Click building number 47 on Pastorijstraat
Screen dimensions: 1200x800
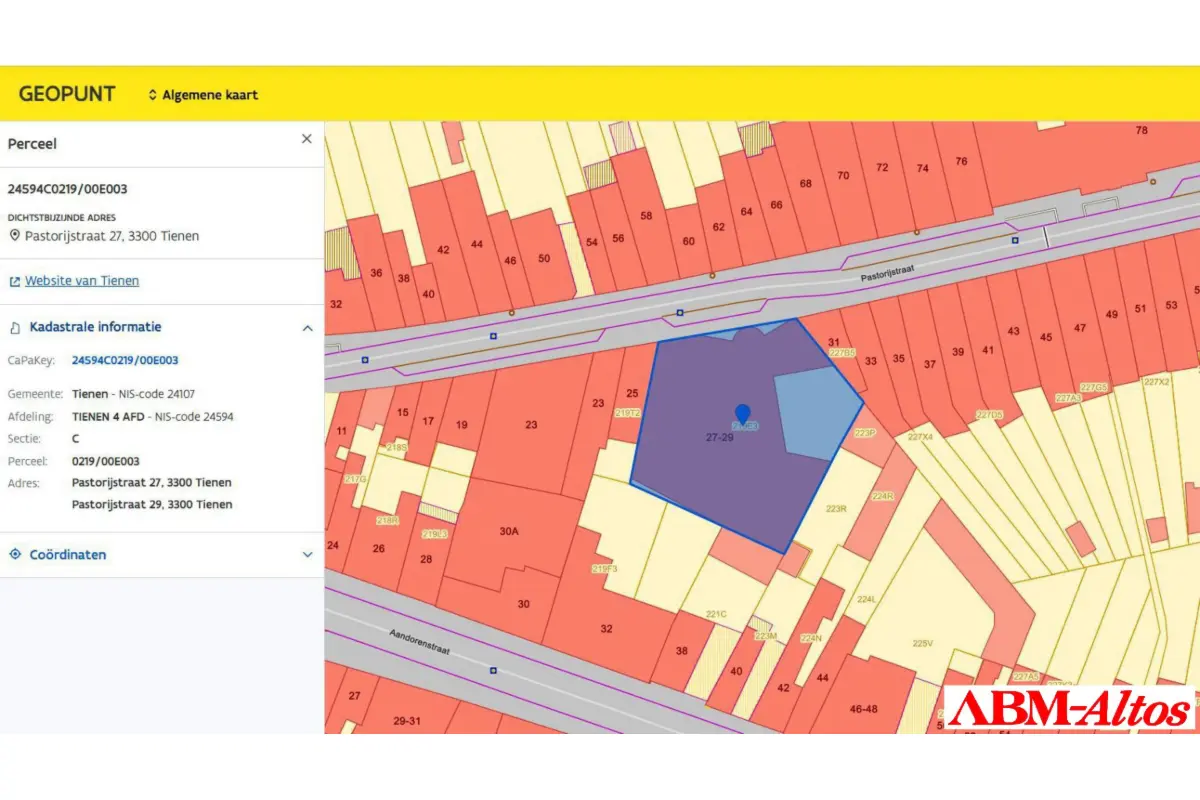1079,328
